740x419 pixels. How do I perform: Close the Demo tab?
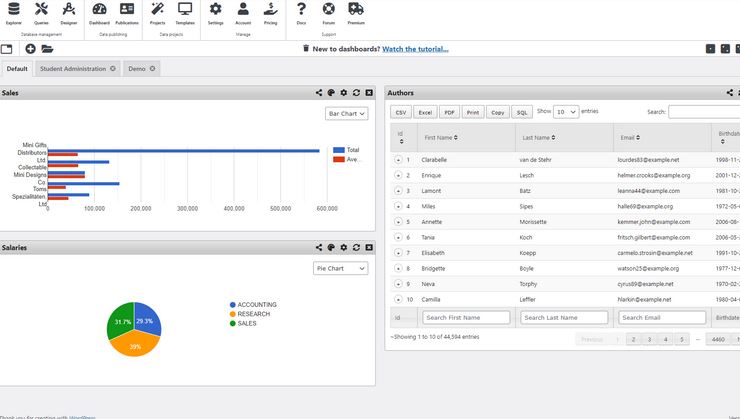pyautogui.click(x=152, y=69)
